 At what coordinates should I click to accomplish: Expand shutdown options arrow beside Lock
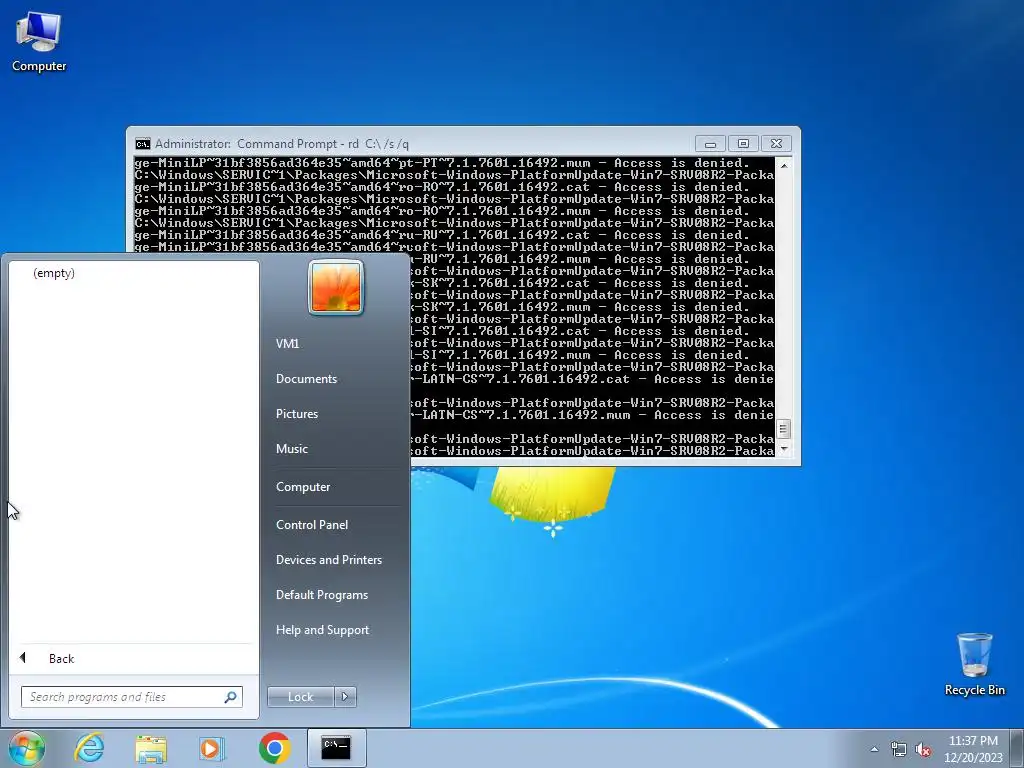345,697
